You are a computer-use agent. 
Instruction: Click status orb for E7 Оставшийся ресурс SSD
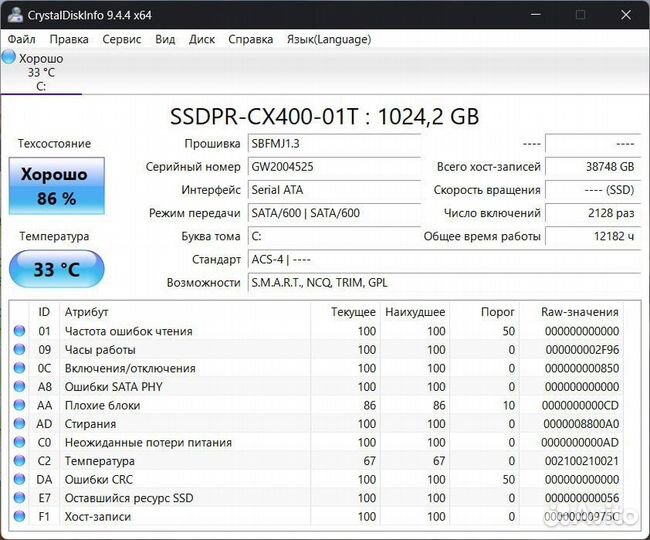click(19, 497)
